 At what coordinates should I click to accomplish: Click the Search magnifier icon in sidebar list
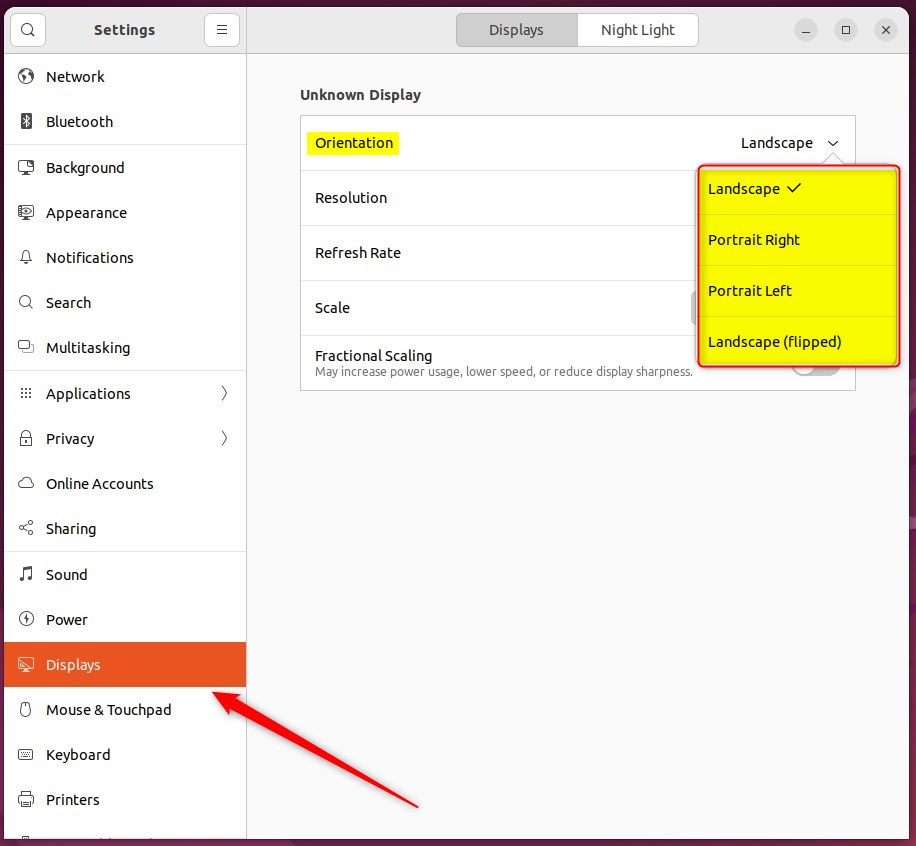[x=26, y=302]
